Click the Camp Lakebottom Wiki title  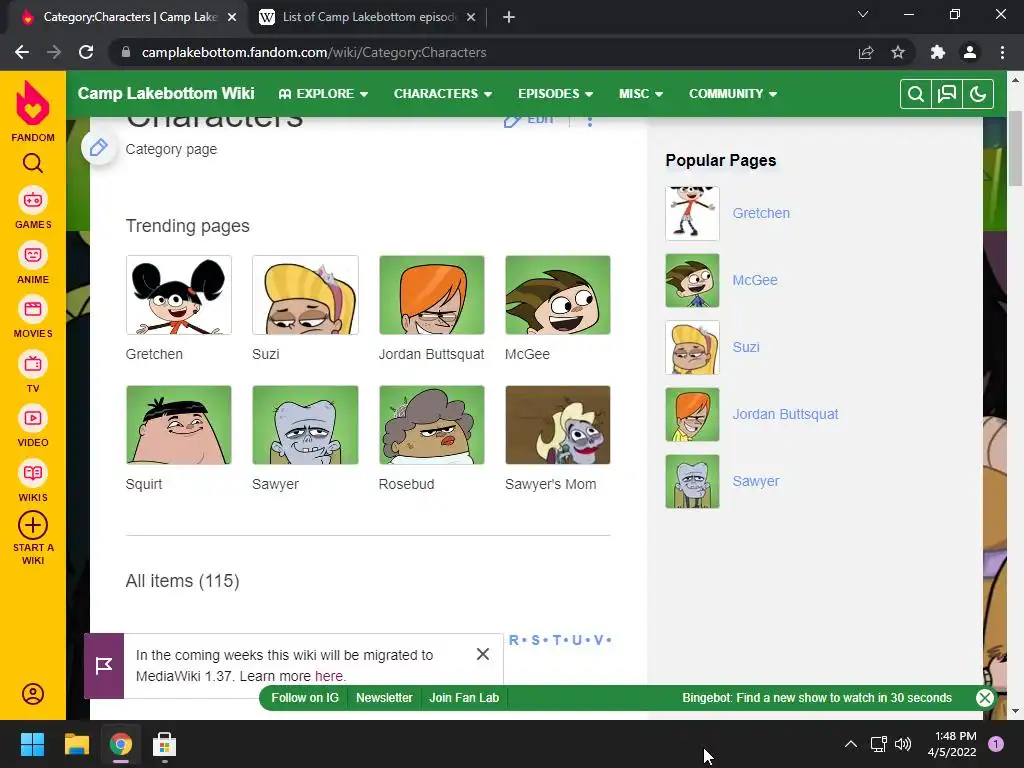166,93
